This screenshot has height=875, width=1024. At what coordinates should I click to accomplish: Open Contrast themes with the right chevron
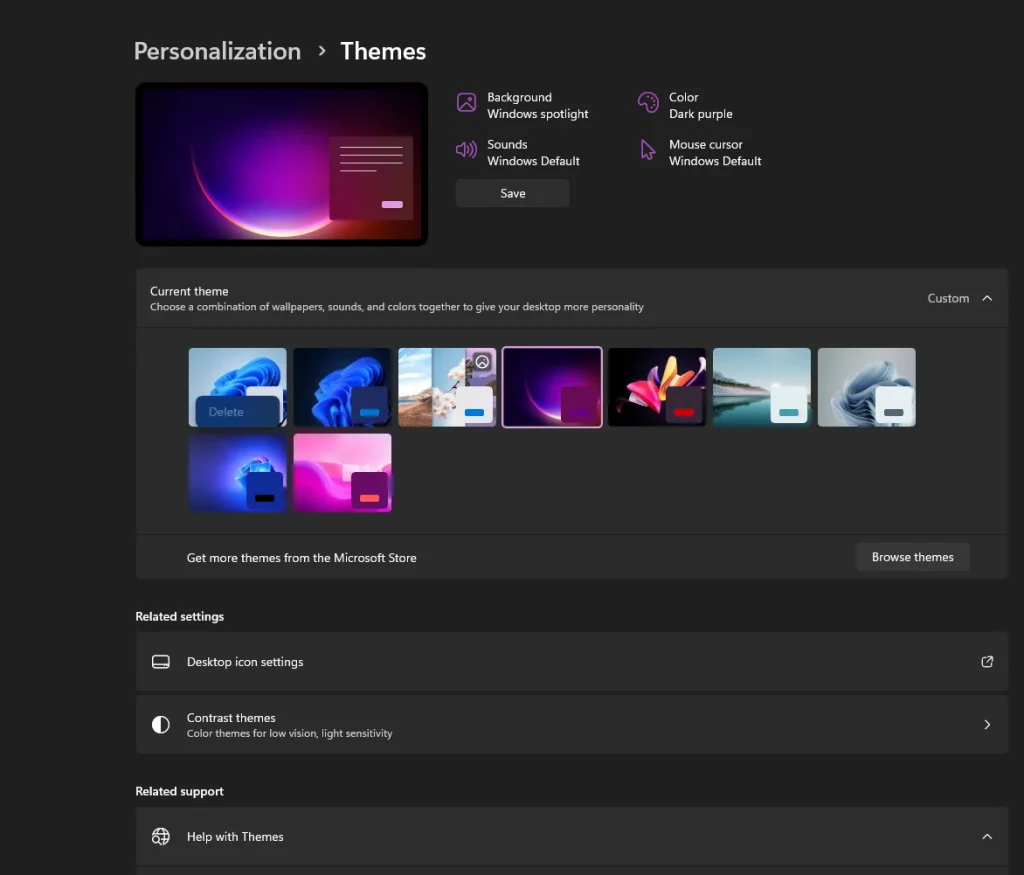(987, 725)
